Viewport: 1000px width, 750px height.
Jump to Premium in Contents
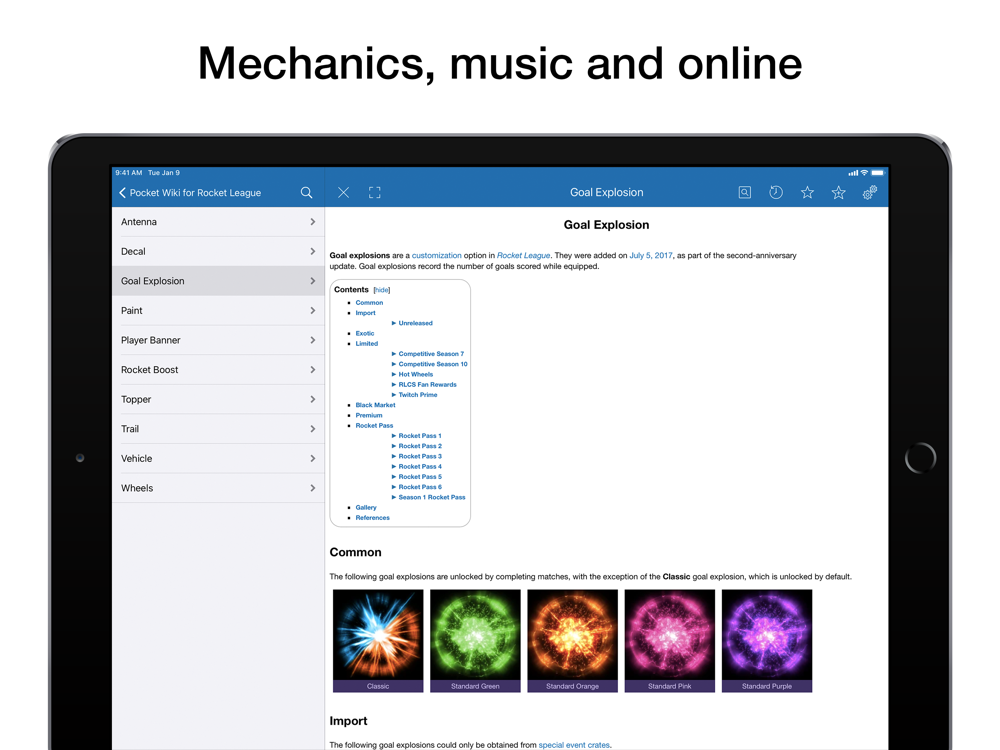[x=369, y=415]
